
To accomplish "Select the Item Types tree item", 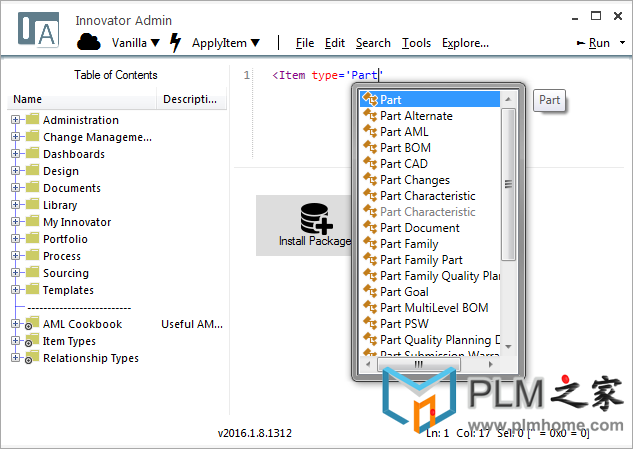I will point(69,341).
